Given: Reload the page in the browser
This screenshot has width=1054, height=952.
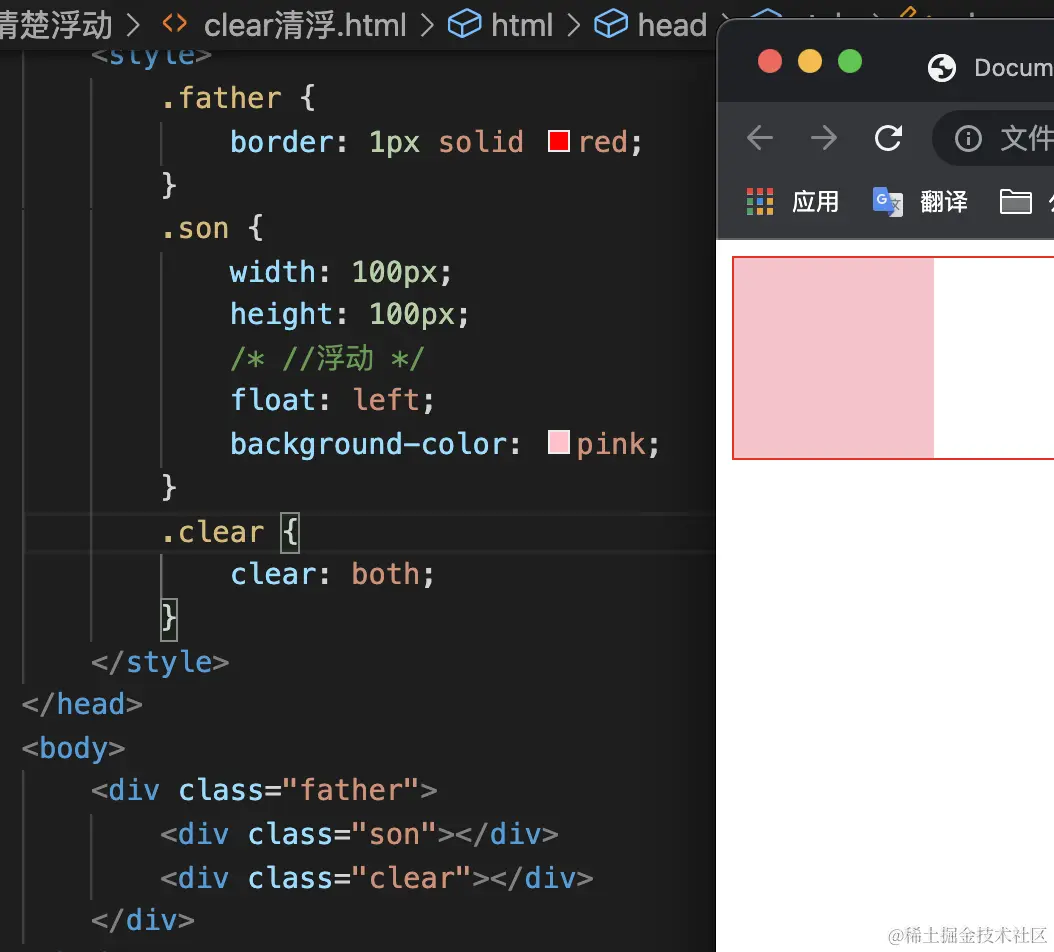Looking at the screenshot, I should 888,138.
